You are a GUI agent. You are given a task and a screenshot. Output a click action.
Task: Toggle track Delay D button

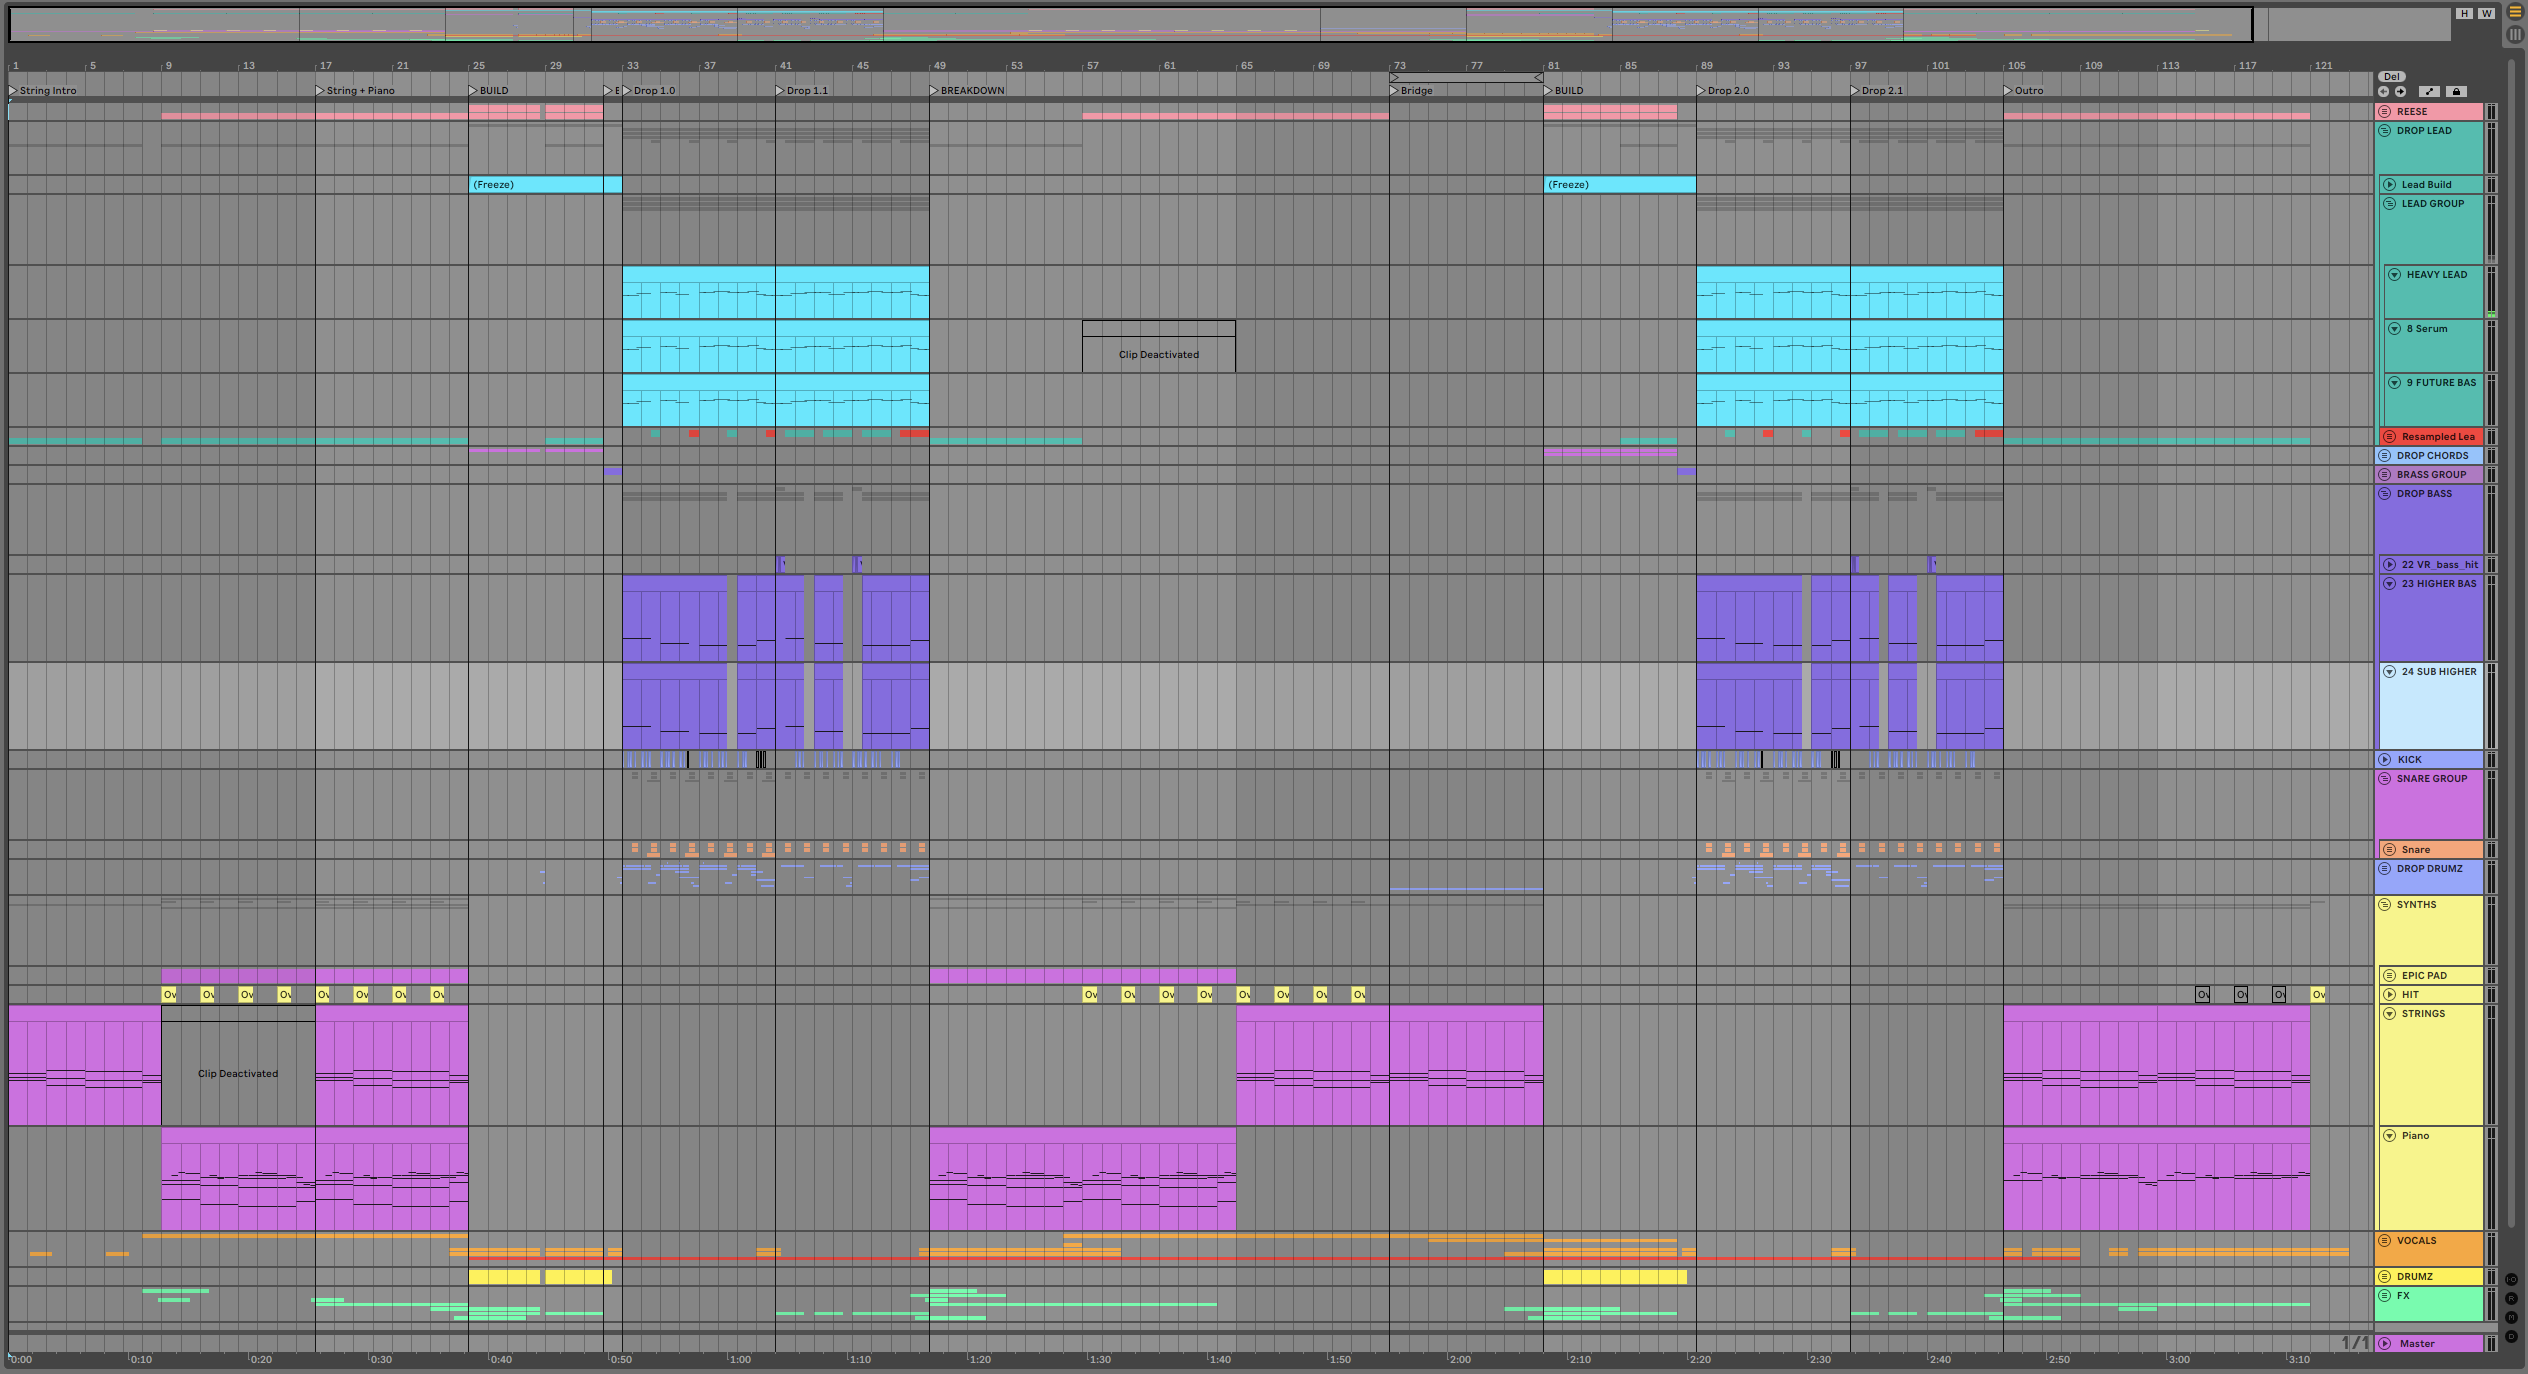click(x=2511, y=1336)
